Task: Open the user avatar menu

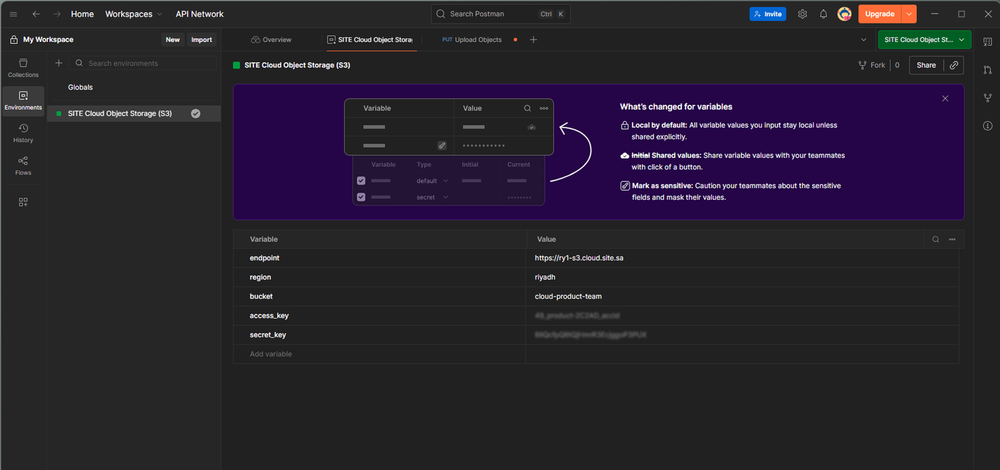Action: coord(844,14)
